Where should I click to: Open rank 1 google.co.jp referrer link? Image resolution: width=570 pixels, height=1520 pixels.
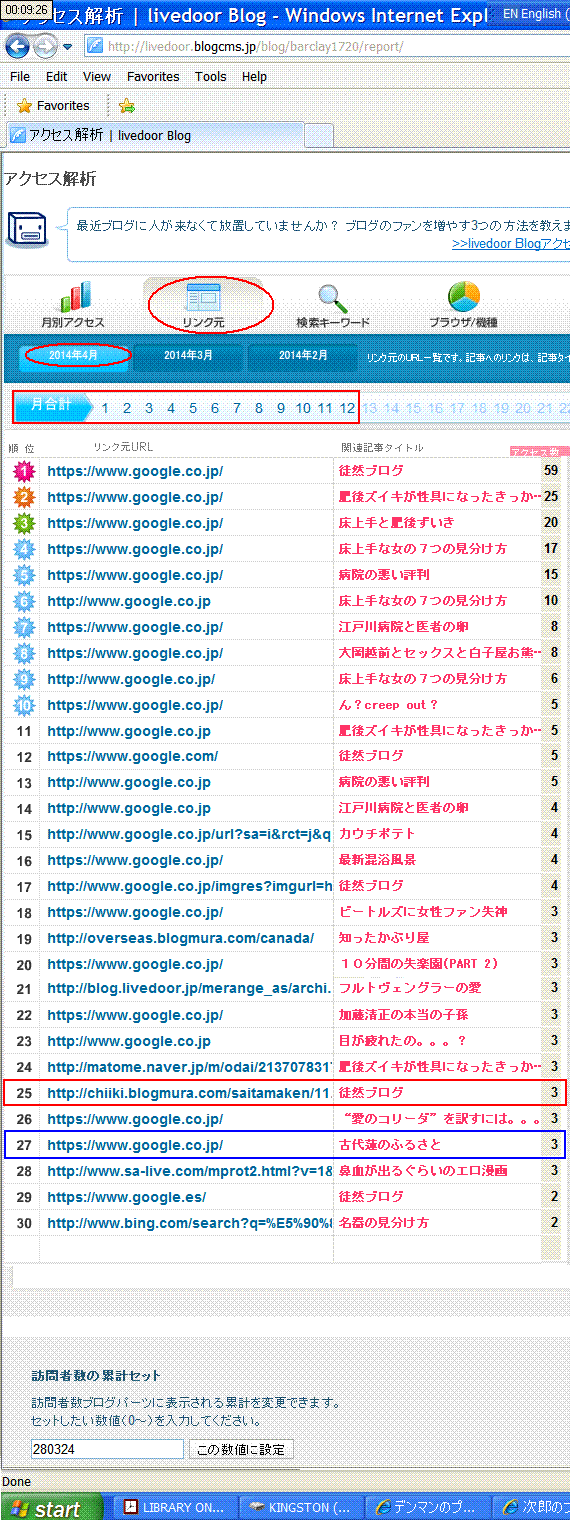pos(135,471)
